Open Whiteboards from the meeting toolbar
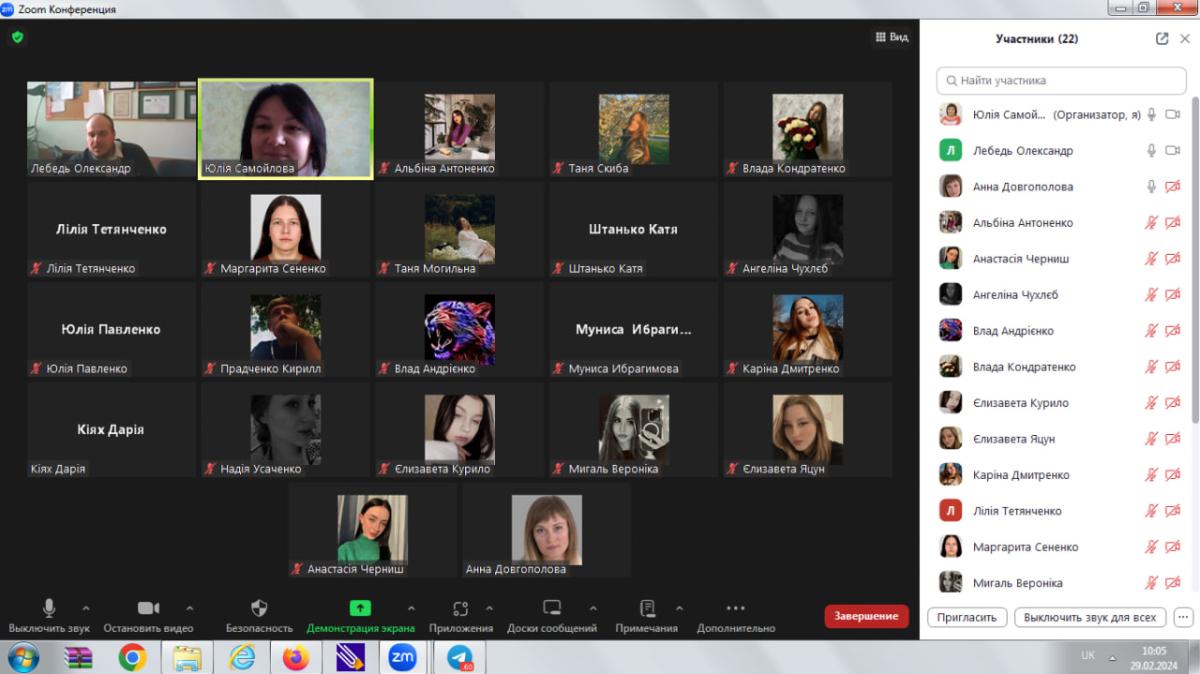Viewport: 1200px width, 674px height. (x=551, y=608)
